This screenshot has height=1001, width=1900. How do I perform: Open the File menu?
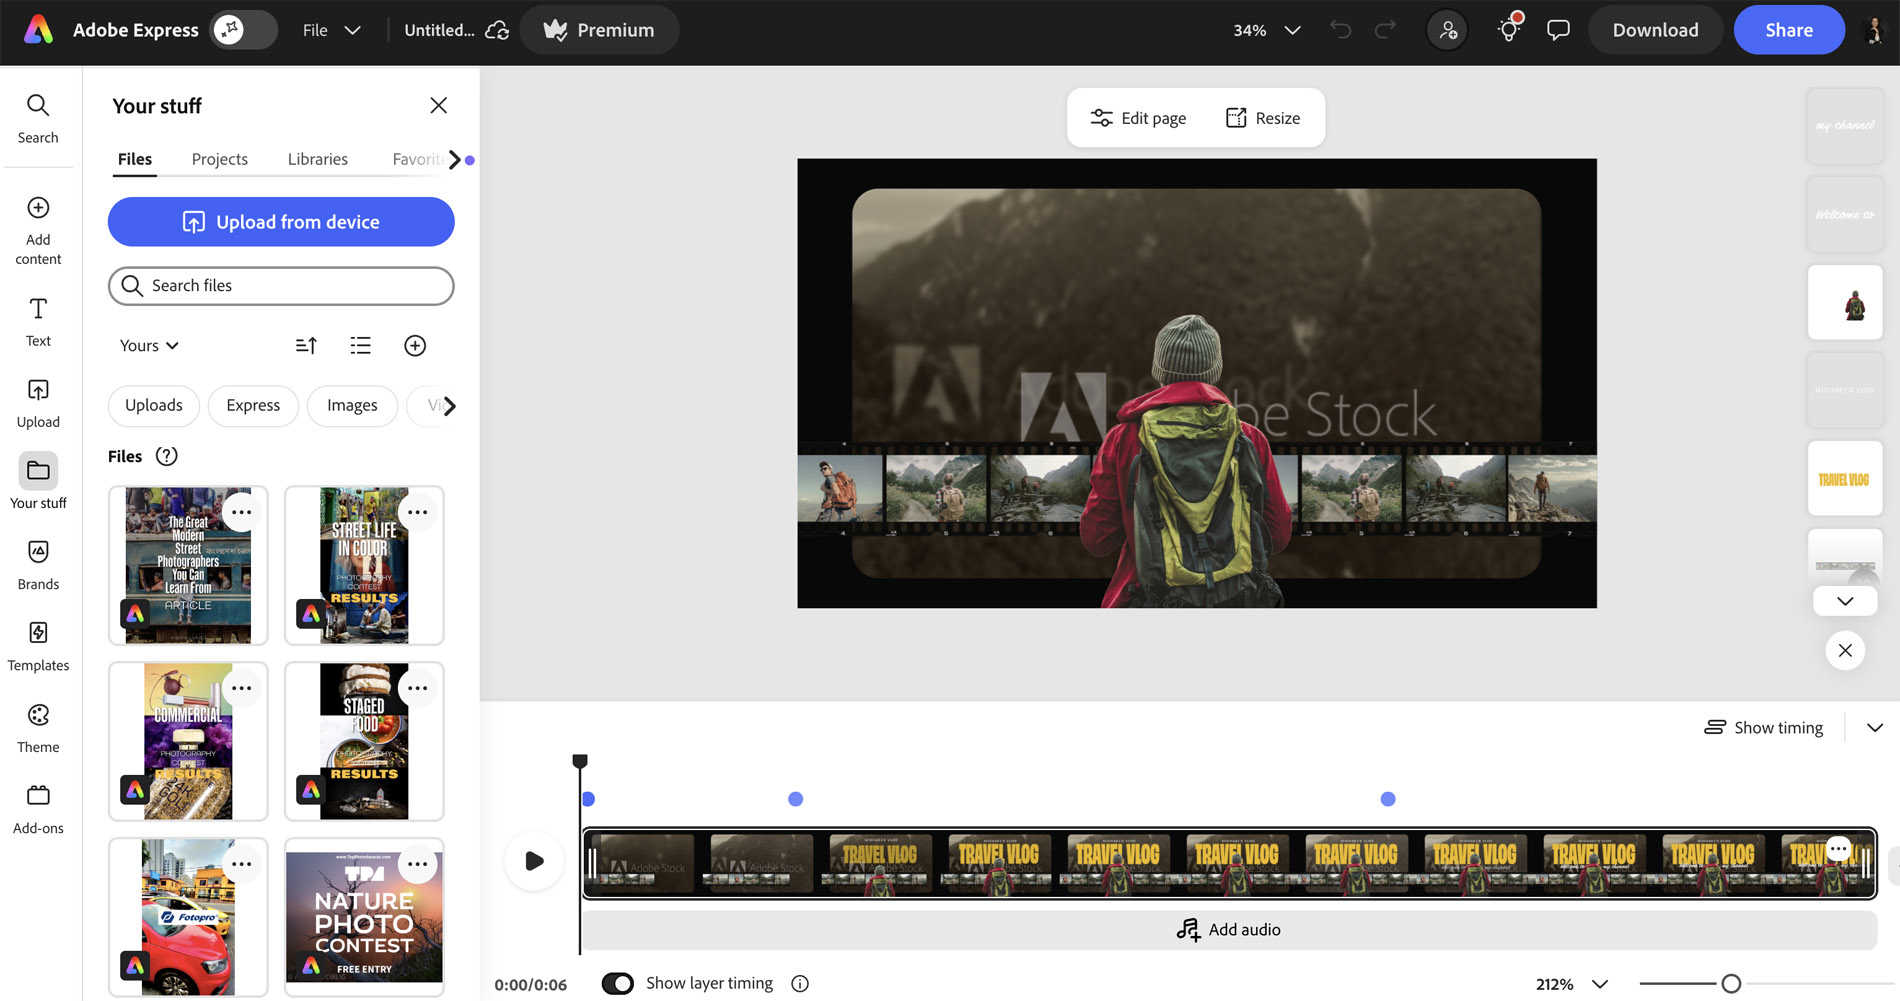(x=331, y=30)
